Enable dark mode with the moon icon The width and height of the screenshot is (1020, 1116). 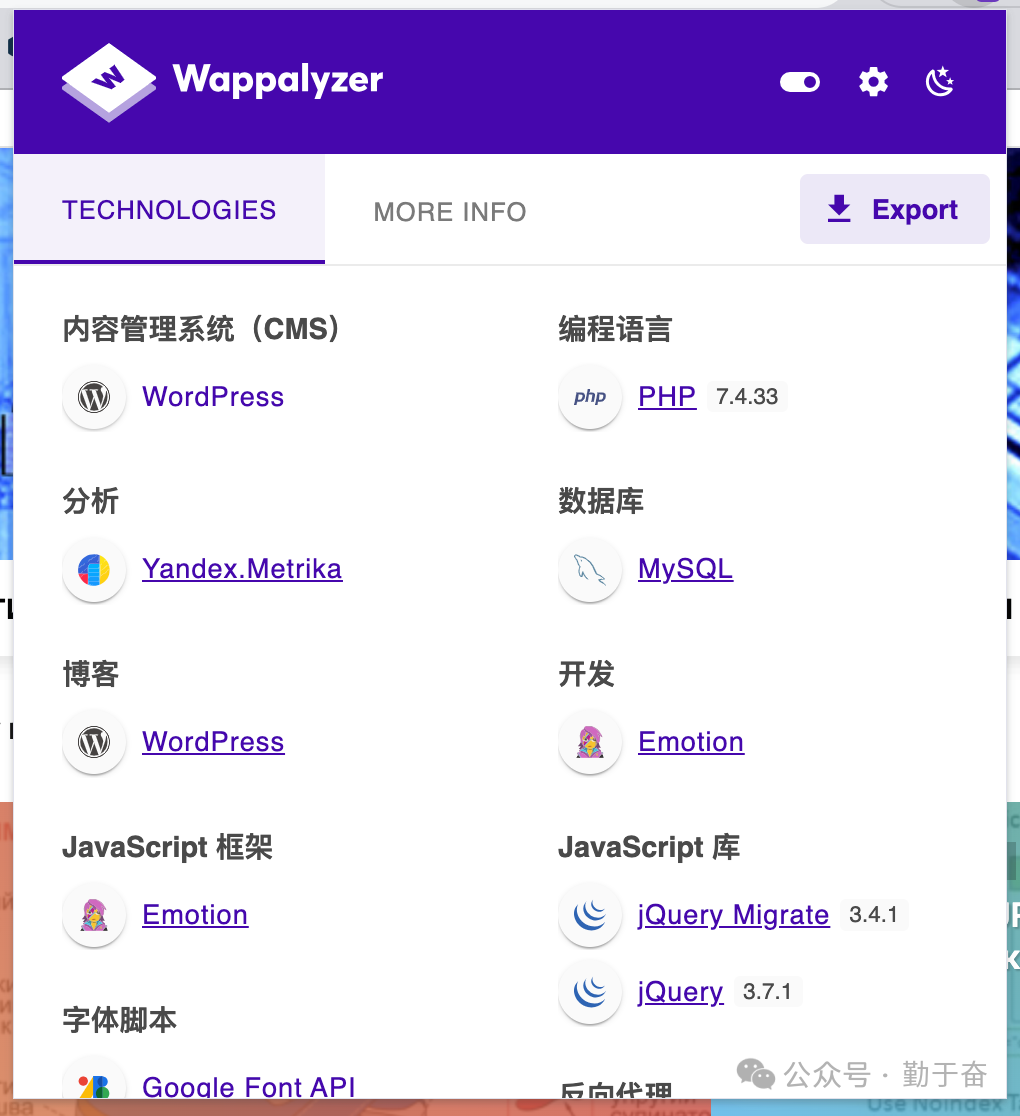tap(938, 82)
